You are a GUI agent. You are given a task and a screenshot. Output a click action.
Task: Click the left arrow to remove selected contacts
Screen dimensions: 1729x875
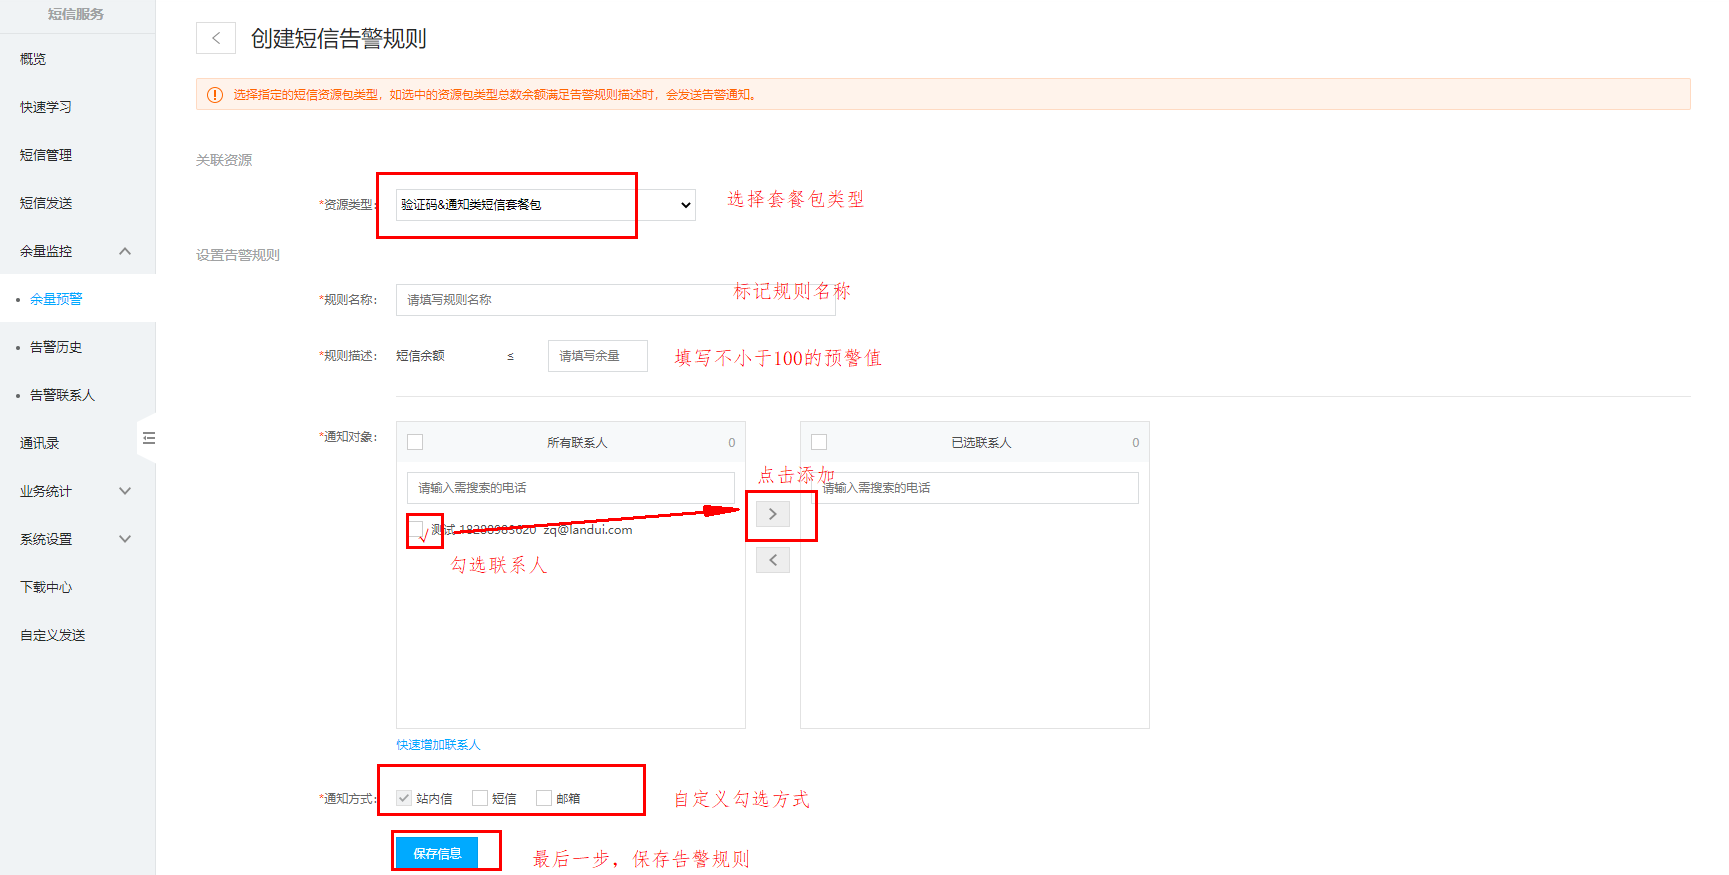(772, 560)
